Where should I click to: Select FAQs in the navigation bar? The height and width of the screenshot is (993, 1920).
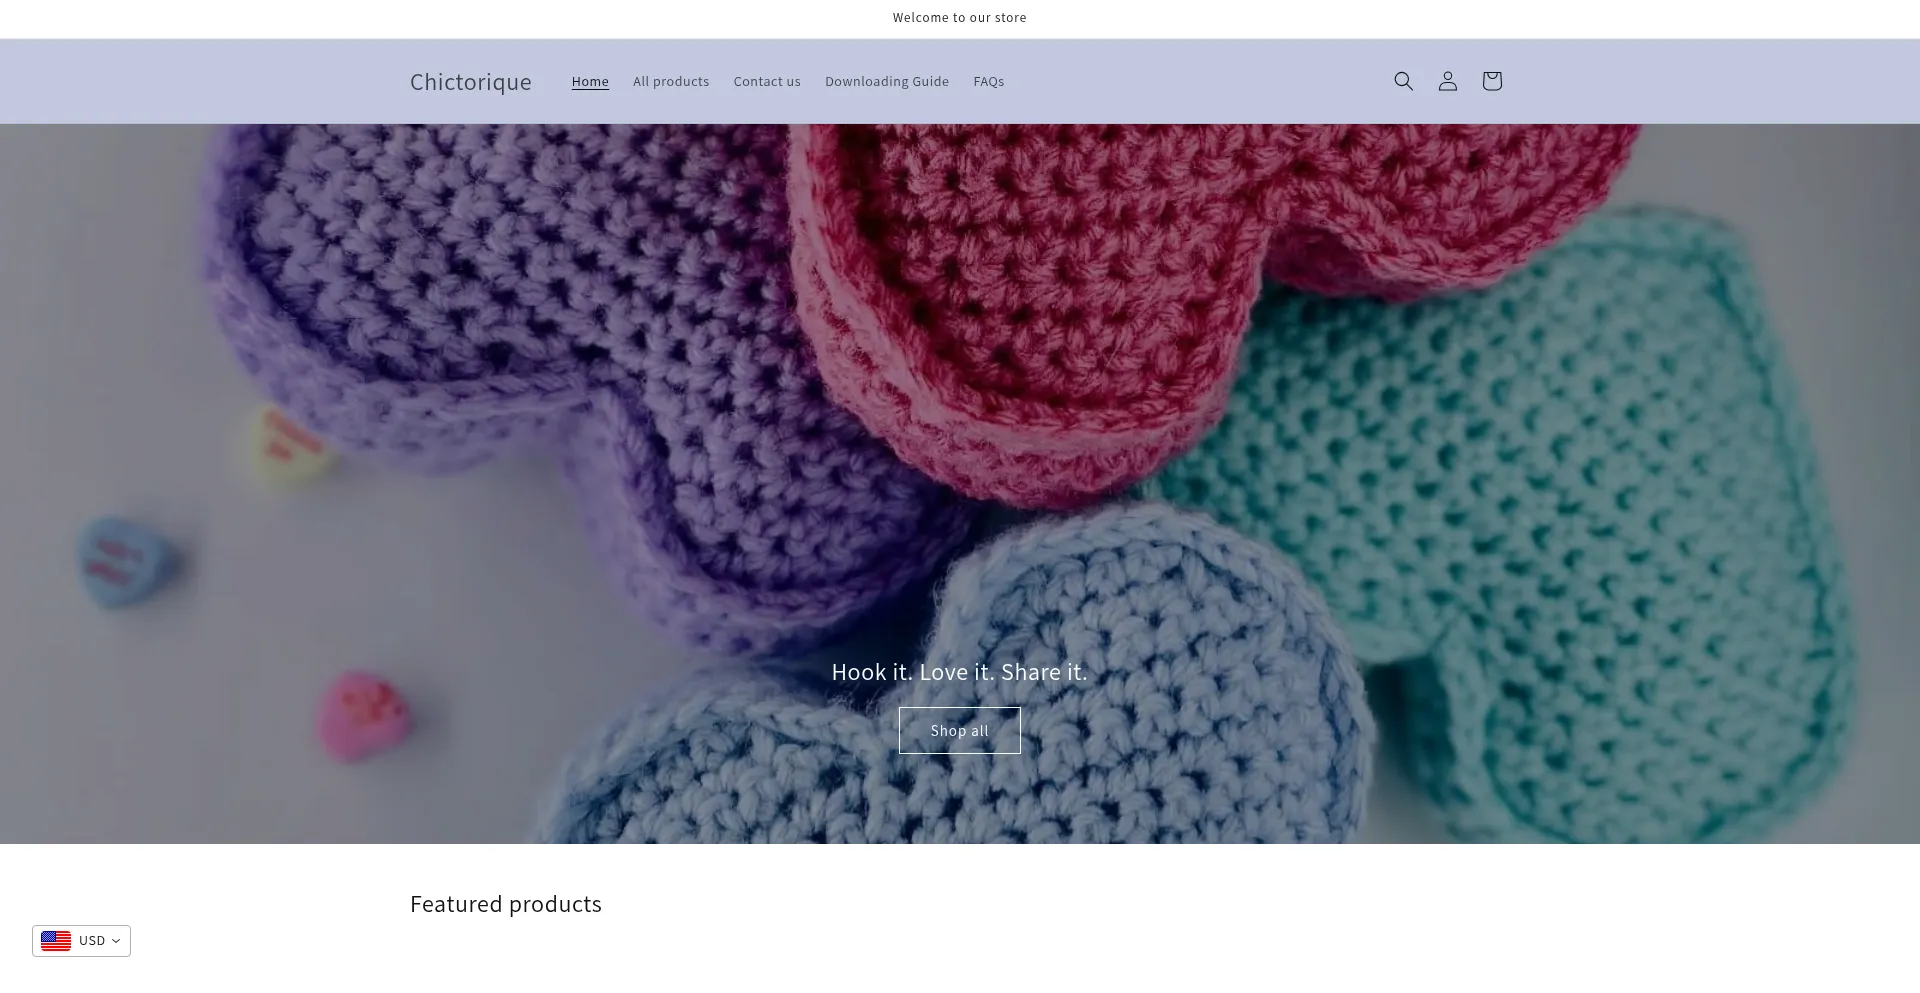pyautogui.click(x=988, y=82)
